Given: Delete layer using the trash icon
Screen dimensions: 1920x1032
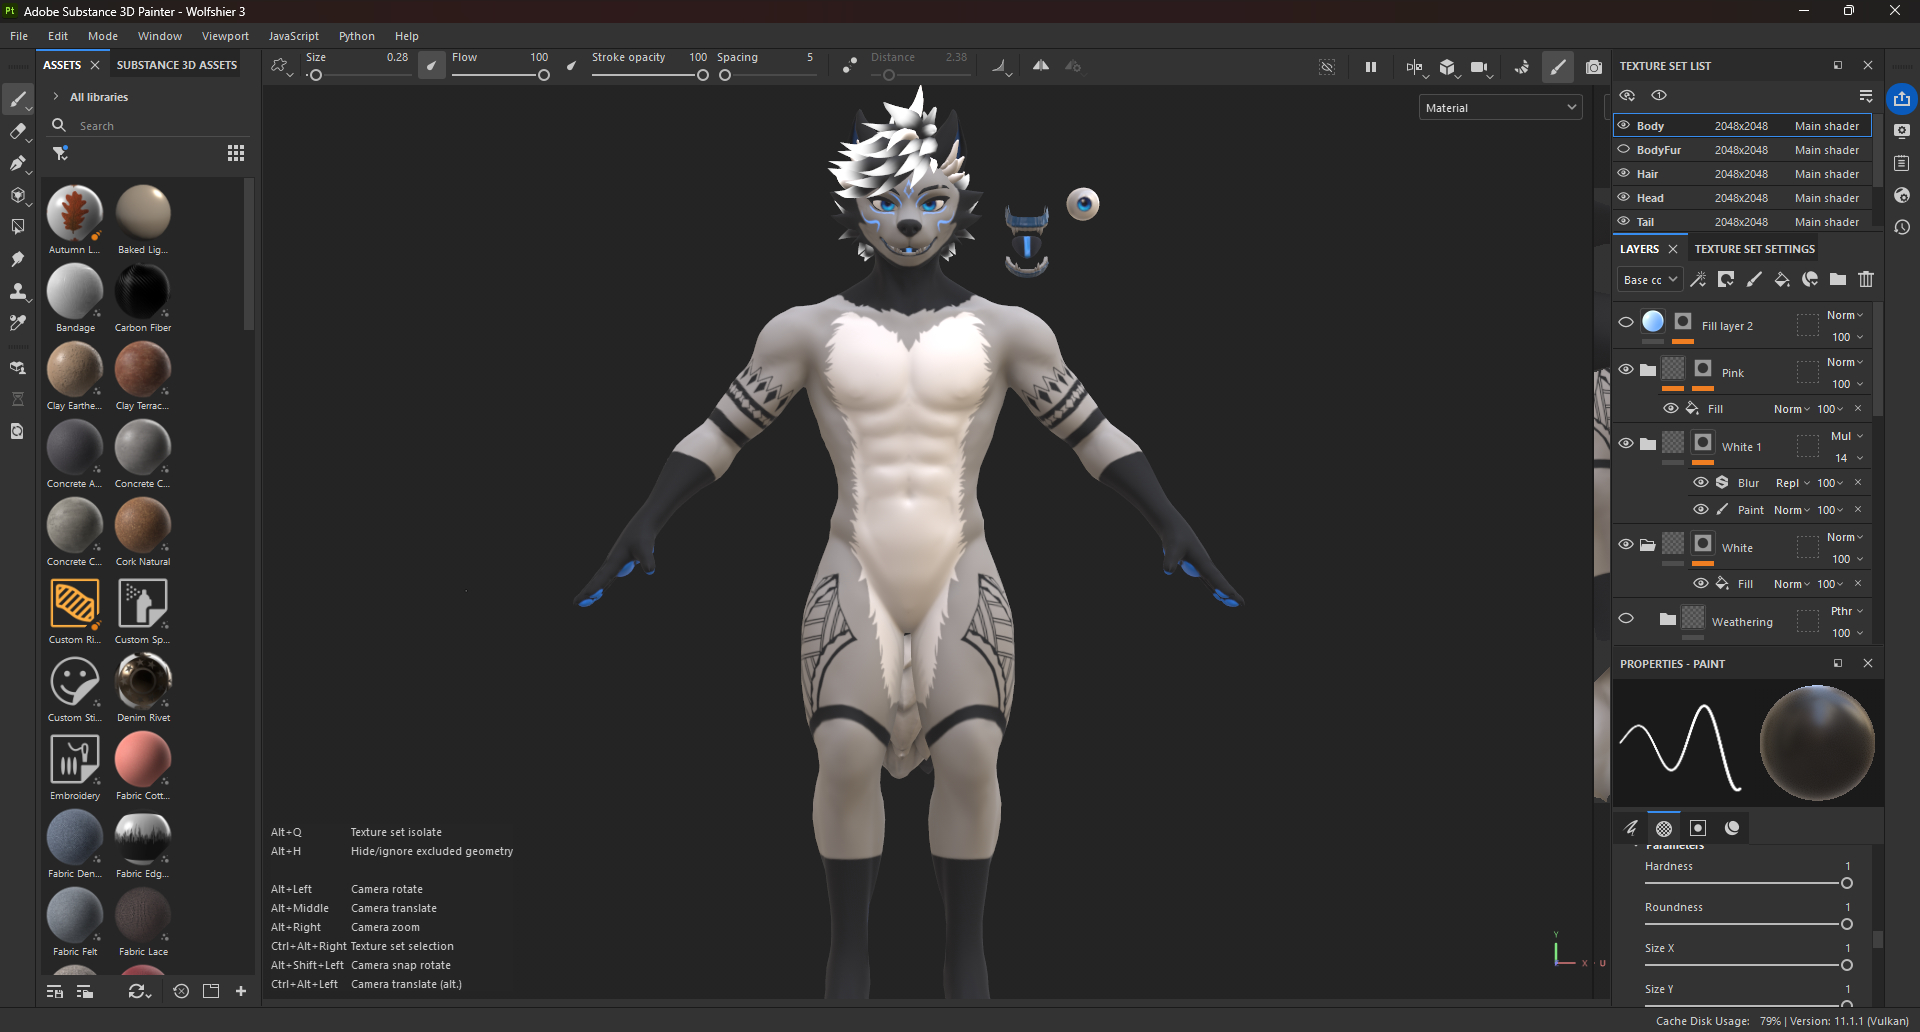Looking at the screenshot, I should [x=1866, y=280].
